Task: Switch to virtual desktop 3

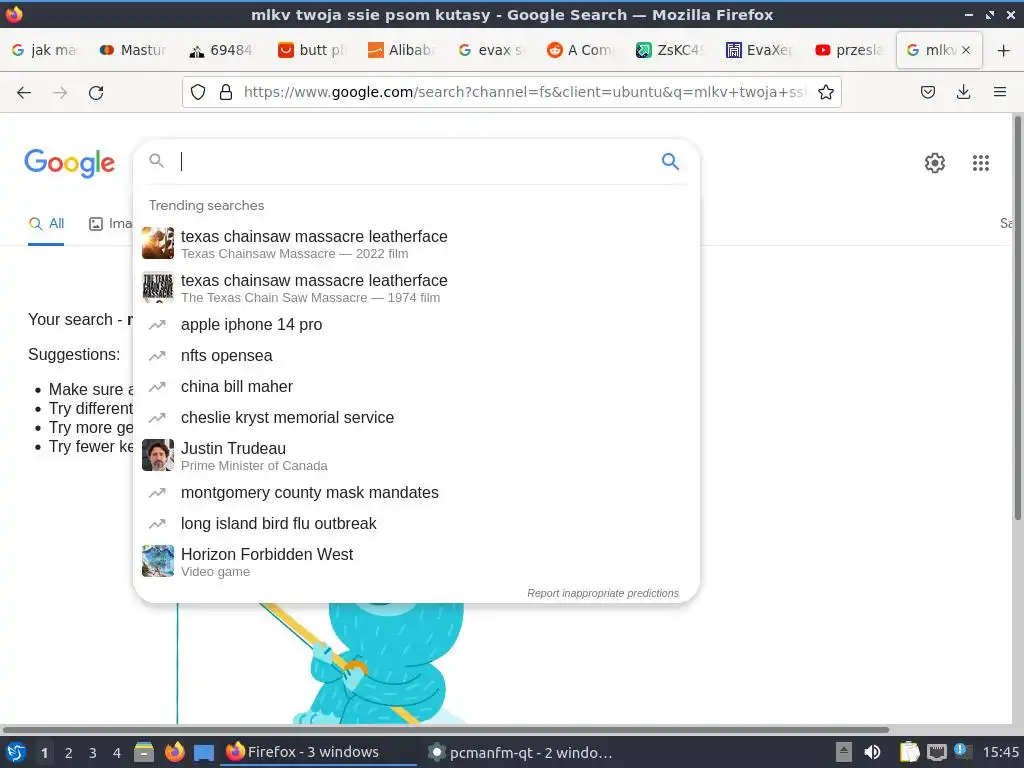Action: tap(93, 753)
